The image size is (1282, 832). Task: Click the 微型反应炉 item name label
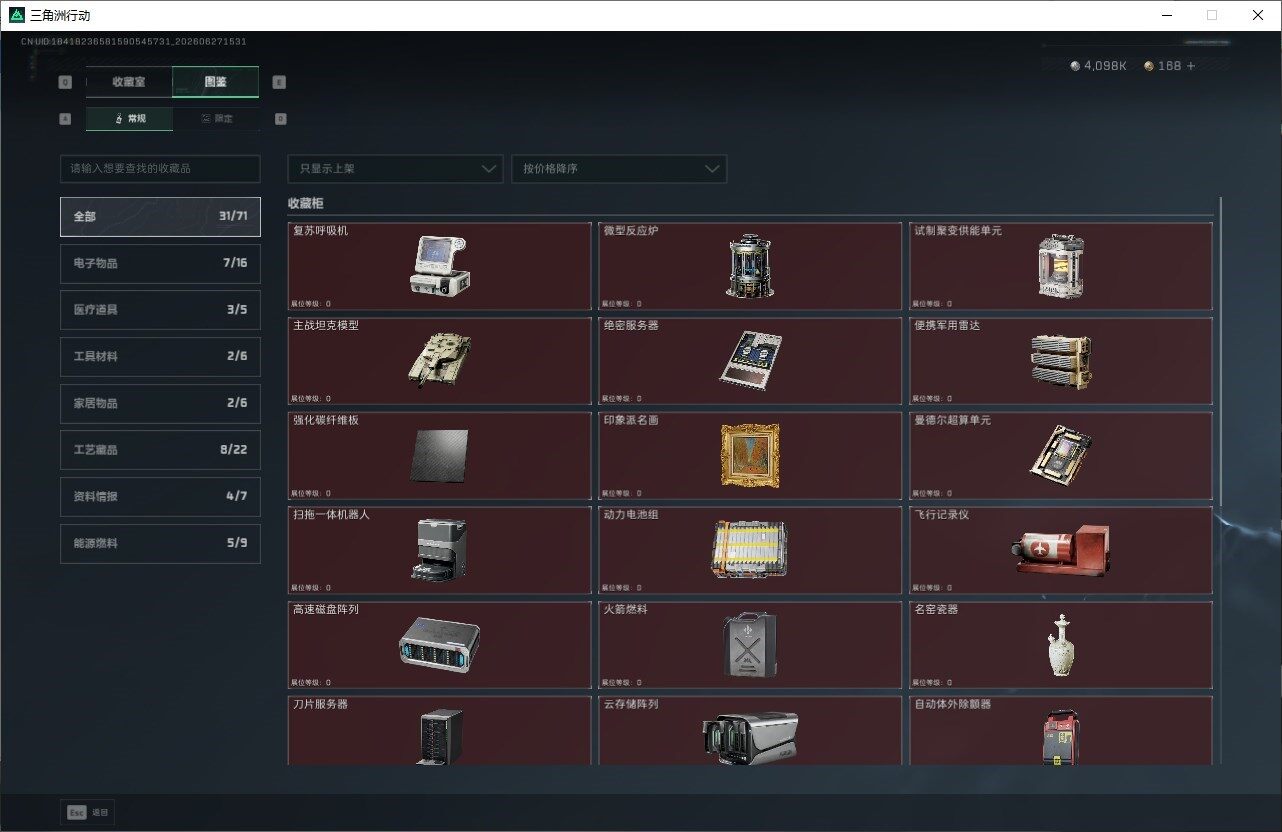click(x=631, y=231)
